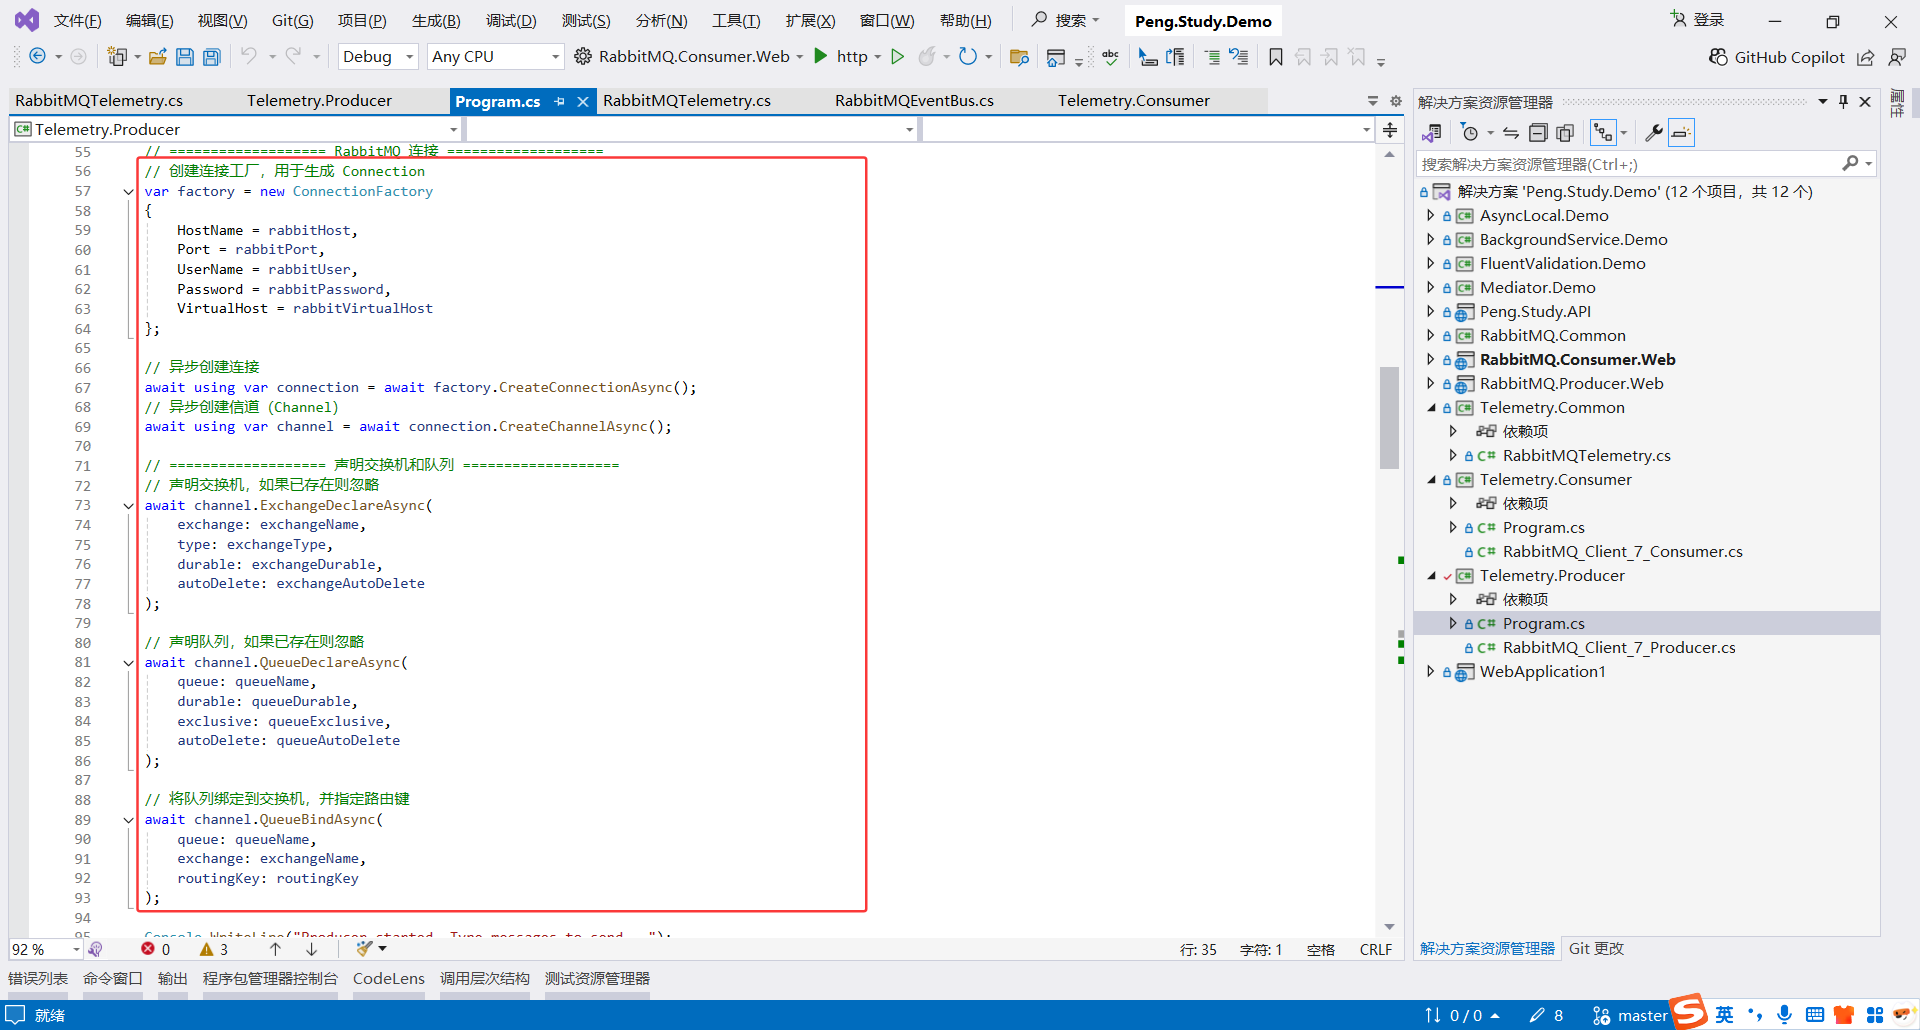
Task: Open the 工具(T) menu
Action: pos(736,21)
